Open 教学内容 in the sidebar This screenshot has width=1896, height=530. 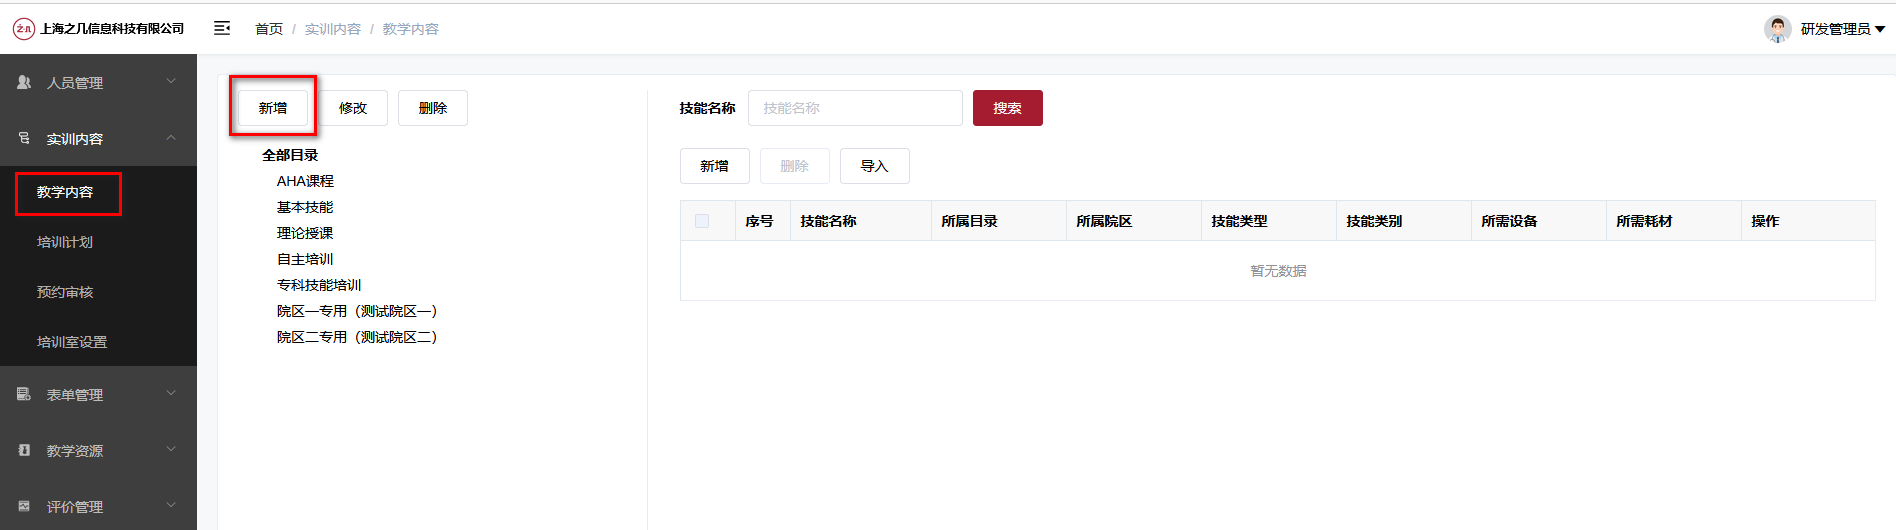click(65, 192)
